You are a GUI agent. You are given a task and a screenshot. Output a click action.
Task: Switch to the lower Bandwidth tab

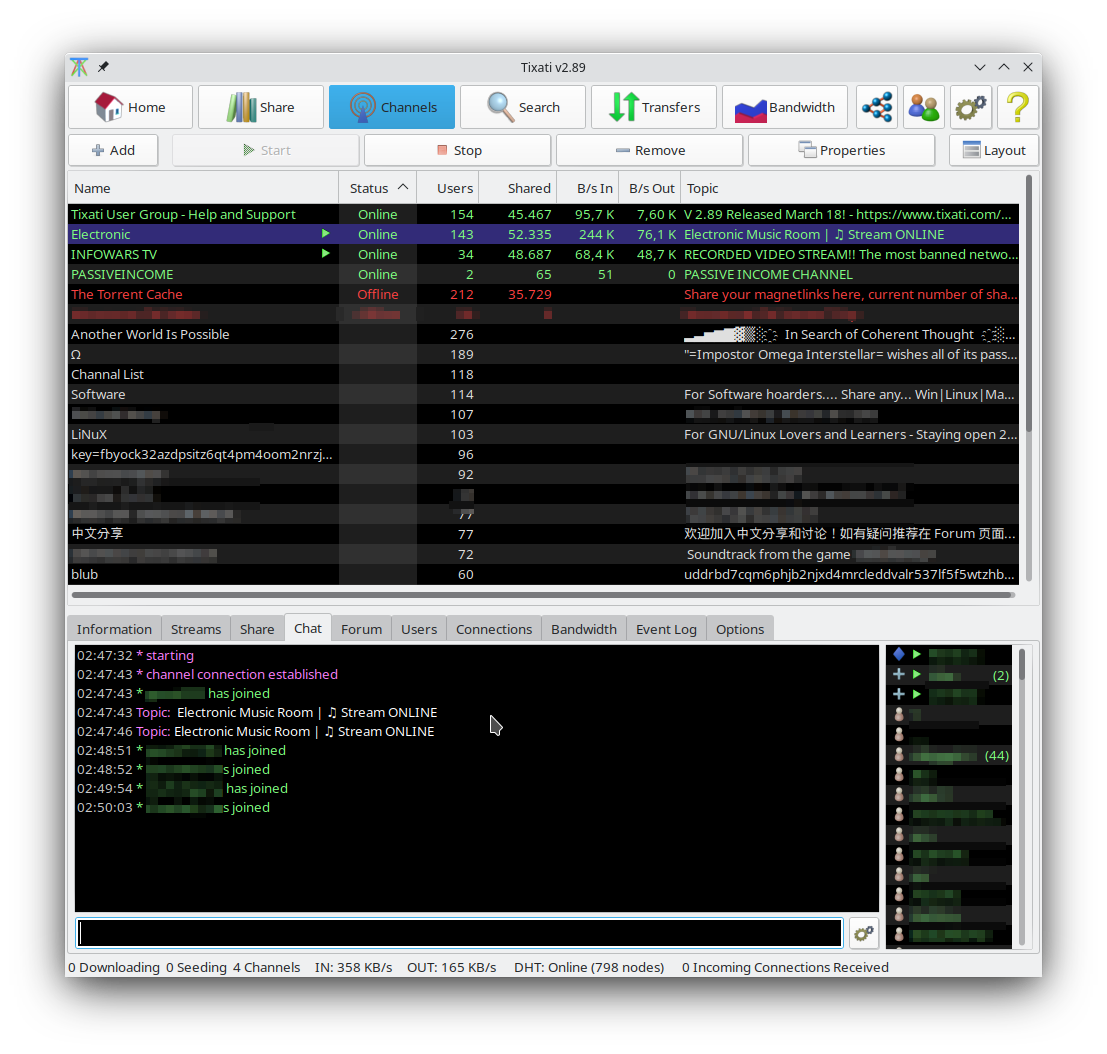click(584, 629)
